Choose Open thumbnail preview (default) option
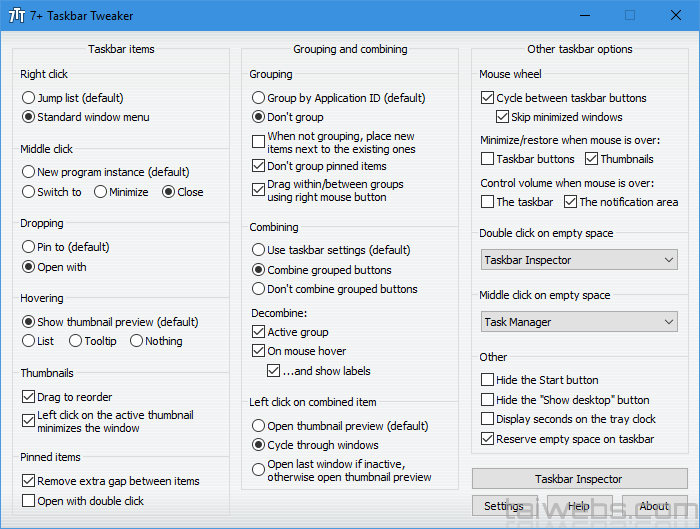 point(259,425)
